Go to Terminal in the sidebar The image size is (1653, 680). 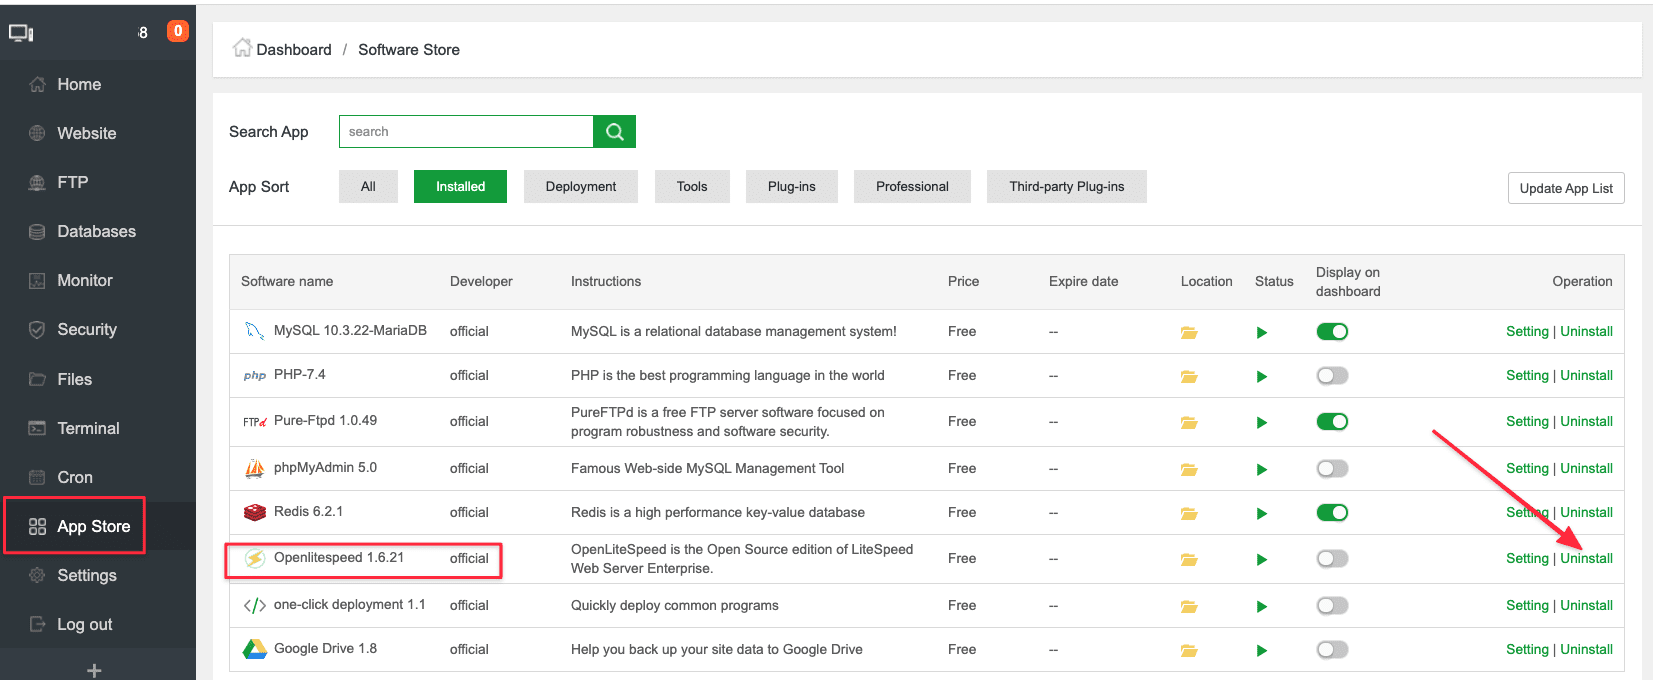pos(88,429)
